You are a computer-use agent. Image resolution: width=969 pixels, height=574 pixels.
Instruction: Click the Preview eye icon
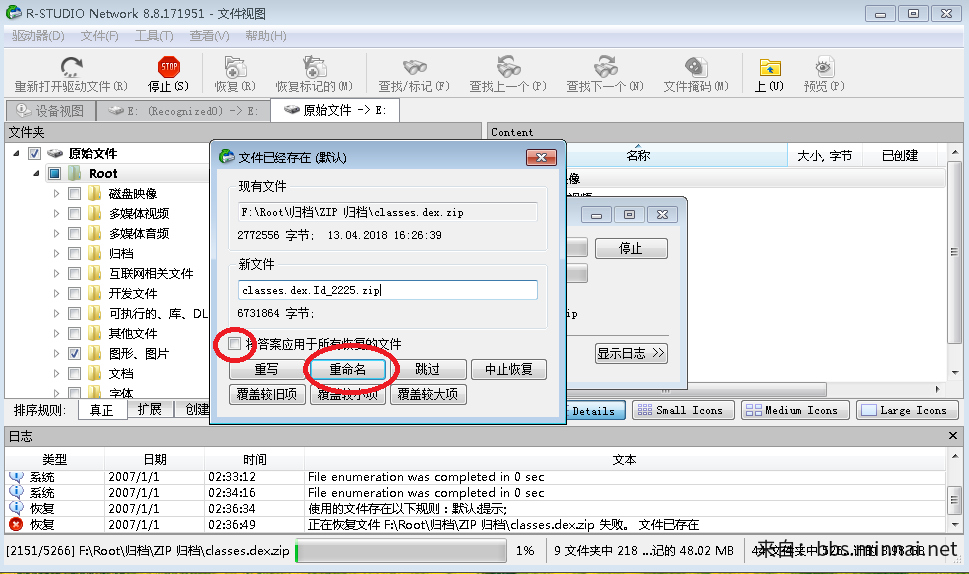[824, 68]
